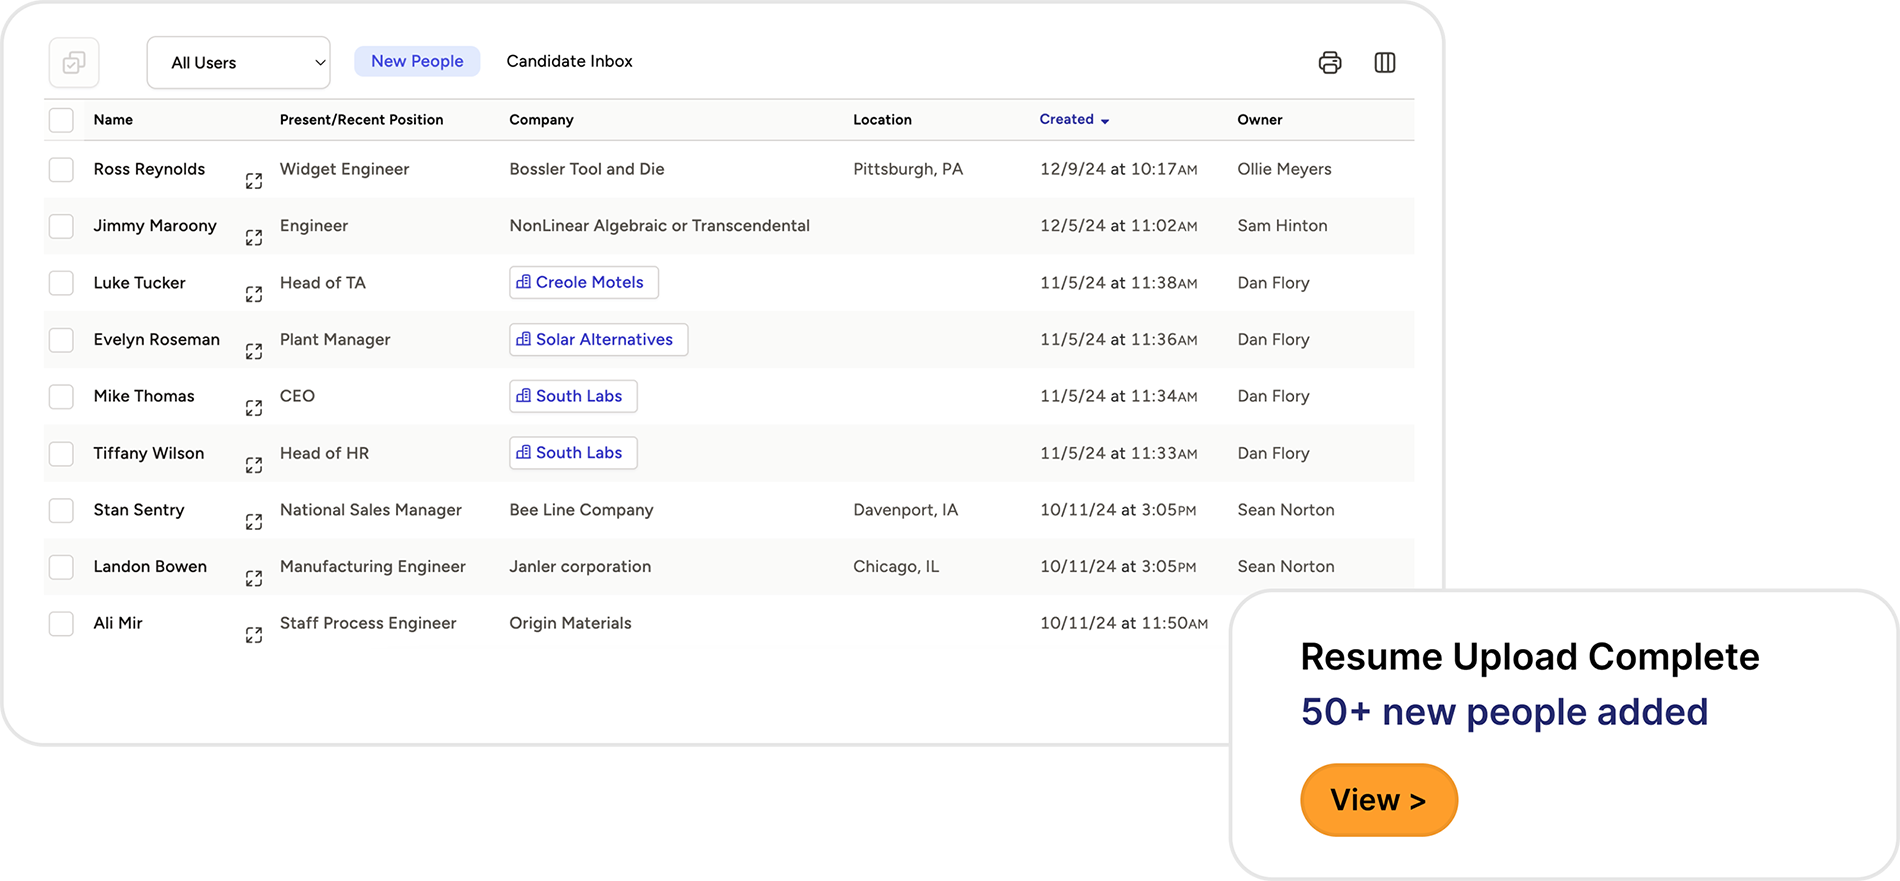The image size is (1900, 881).
Task: Open the Solar Alternatives company link
Action: 598,340
